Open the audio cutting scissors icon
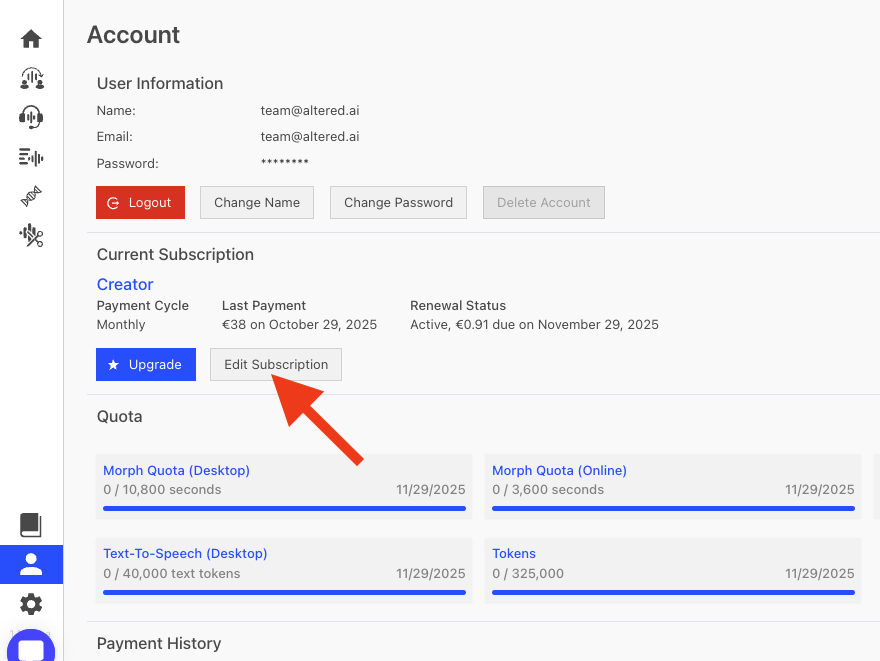This screenshot has width=880, height=661. click(31, 236)
